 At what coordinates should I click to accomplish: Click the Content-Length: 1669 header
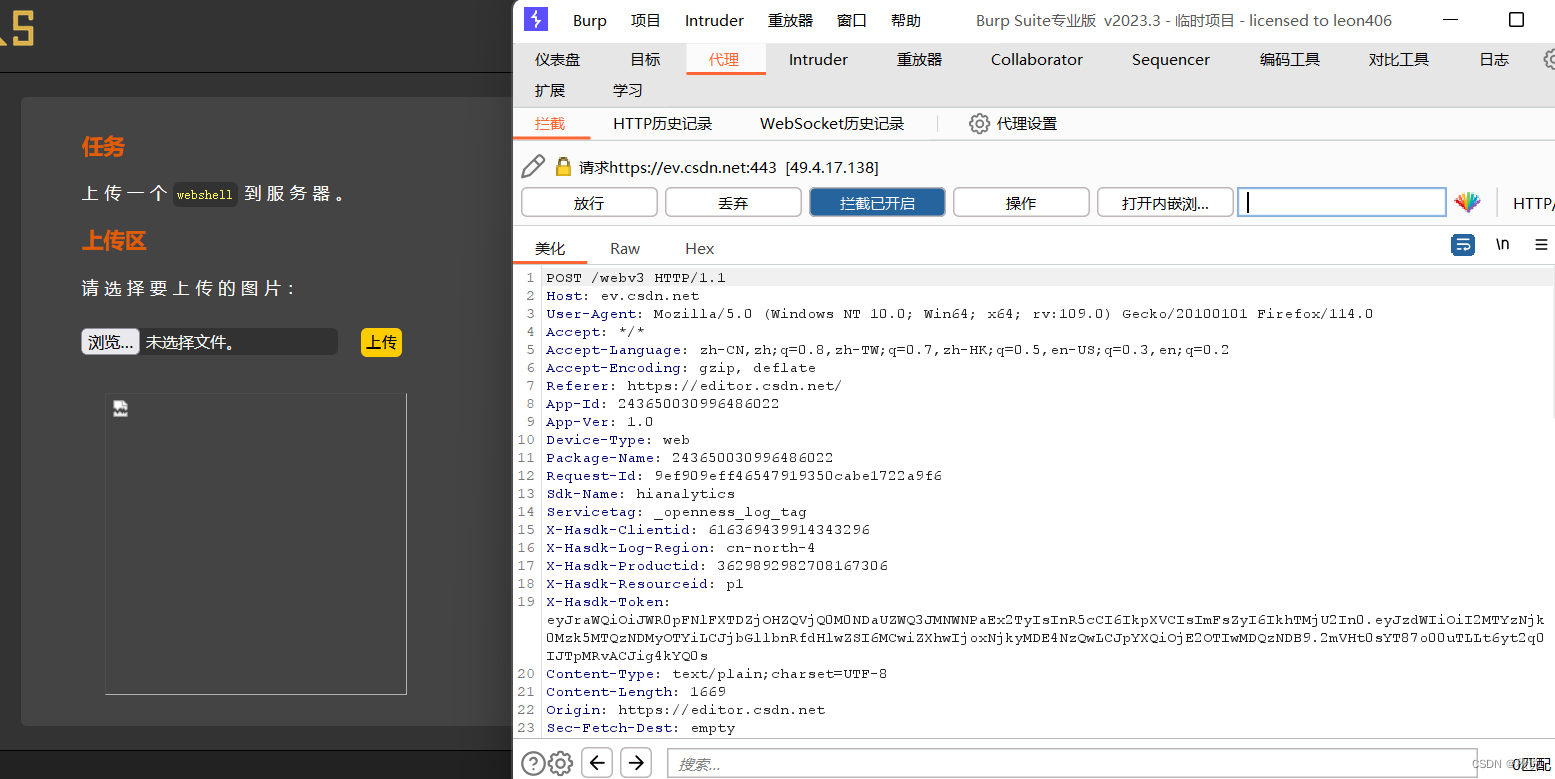pos(636,691)
